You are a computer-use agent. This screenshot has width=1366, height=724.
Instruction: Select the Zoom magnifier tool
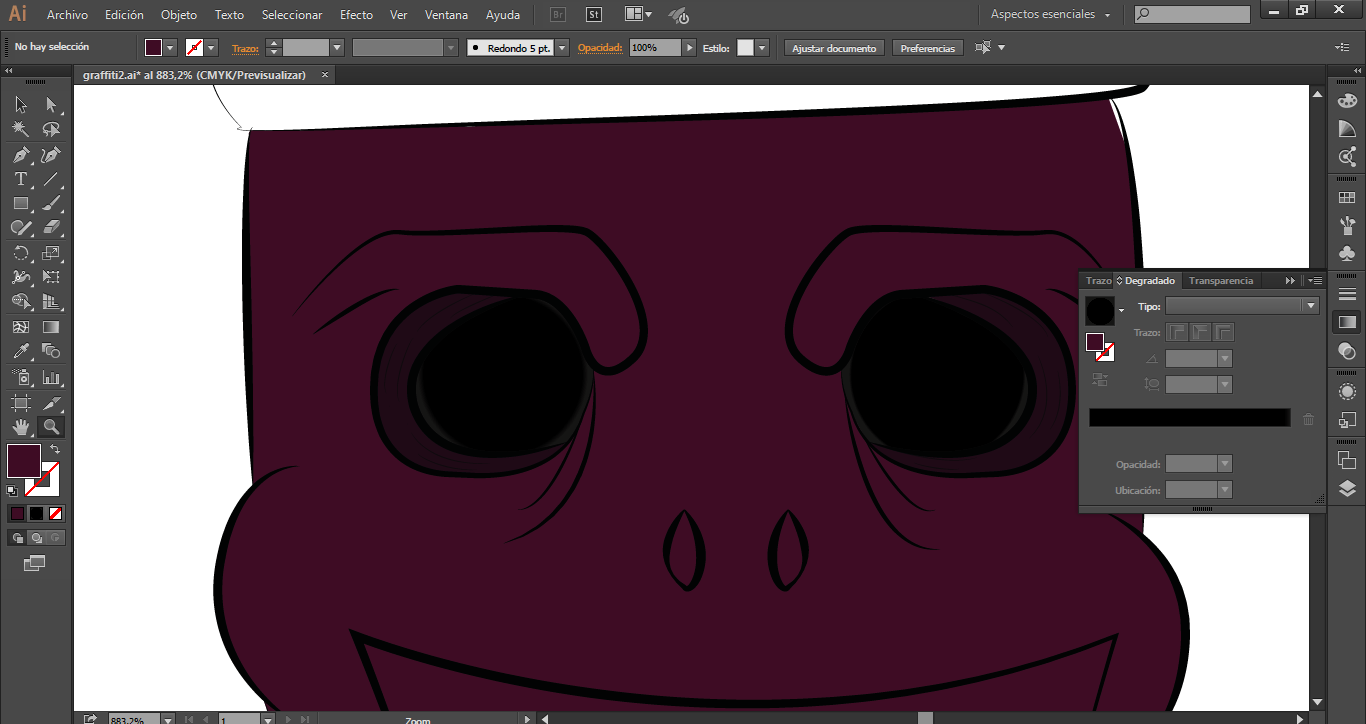tap(51, 427)
